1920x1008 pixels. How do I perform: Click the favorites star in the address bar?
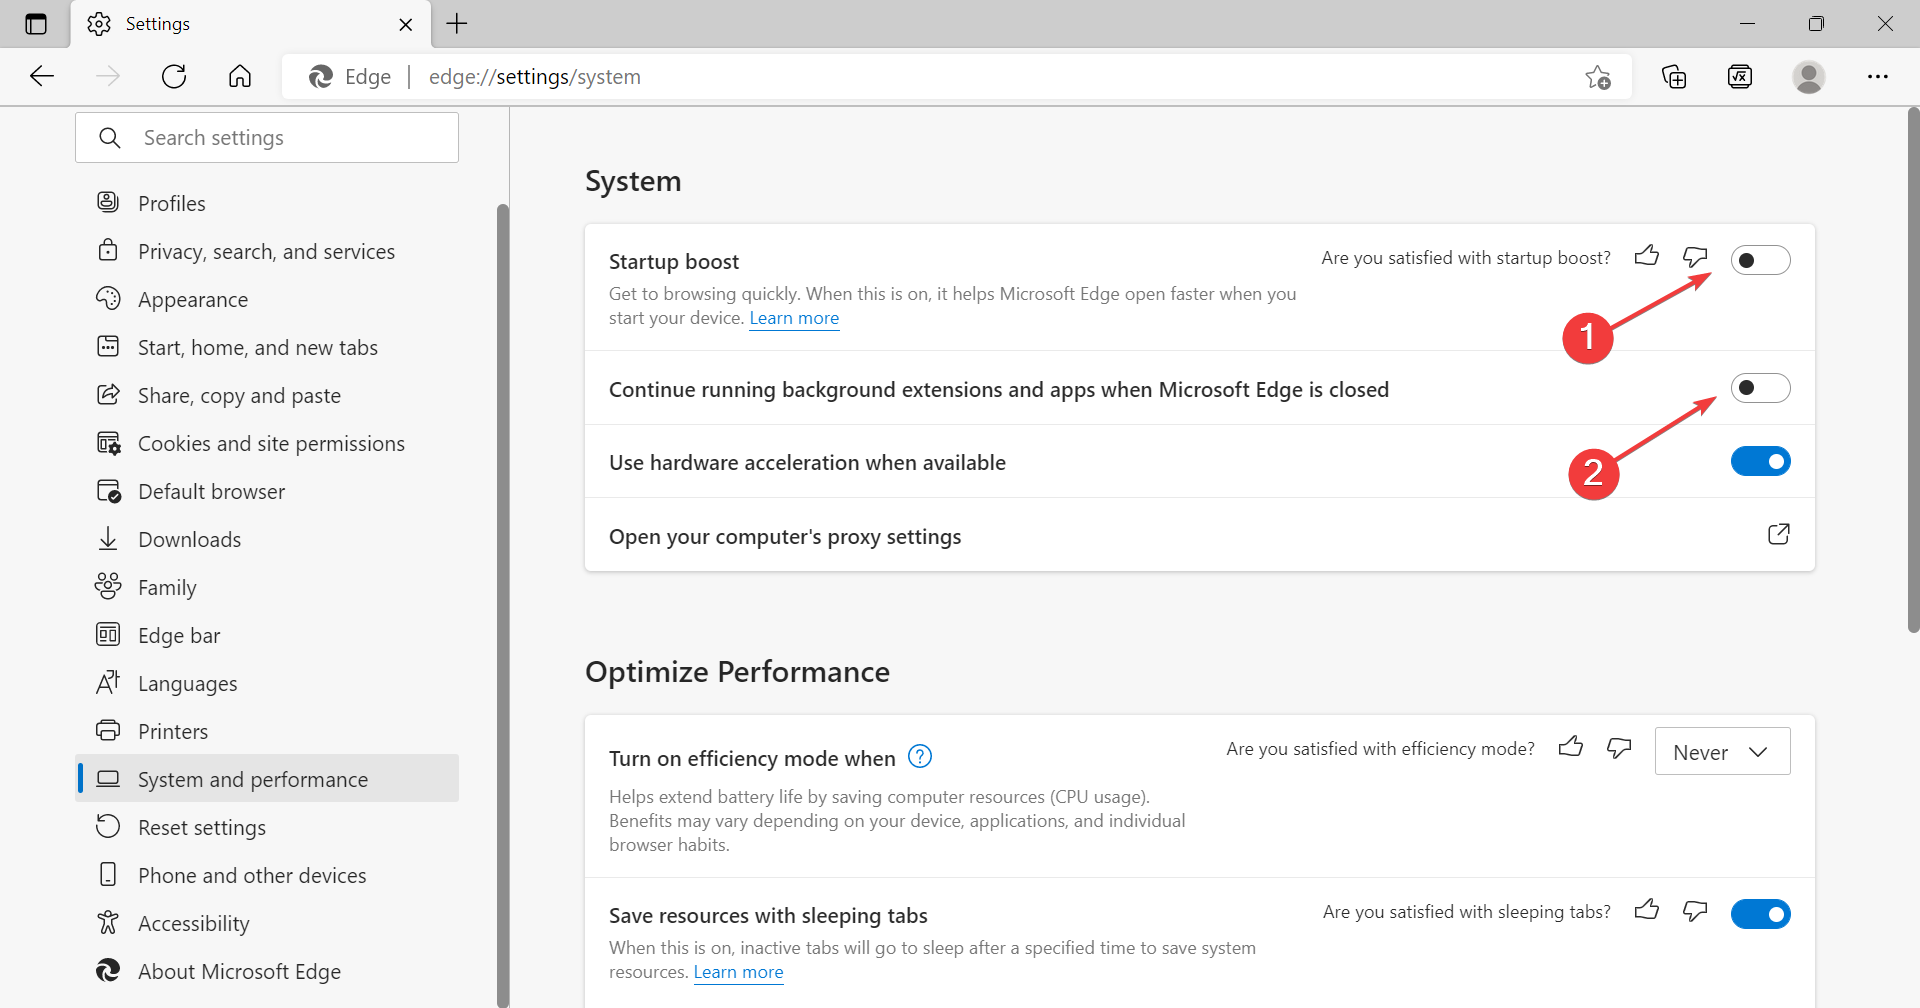click(1597, 76)
